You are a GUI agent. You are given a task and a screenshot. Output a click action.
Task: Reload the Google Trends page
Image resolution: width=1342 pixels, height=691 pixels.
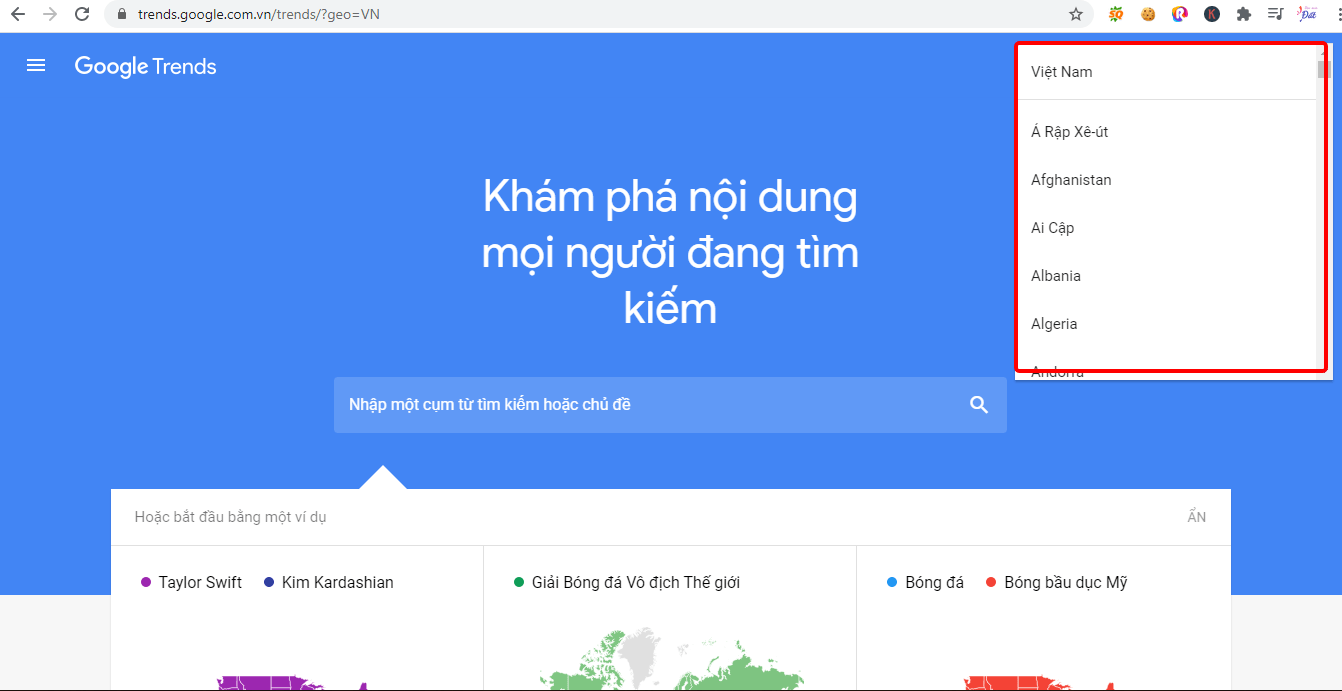coord(82,14)
